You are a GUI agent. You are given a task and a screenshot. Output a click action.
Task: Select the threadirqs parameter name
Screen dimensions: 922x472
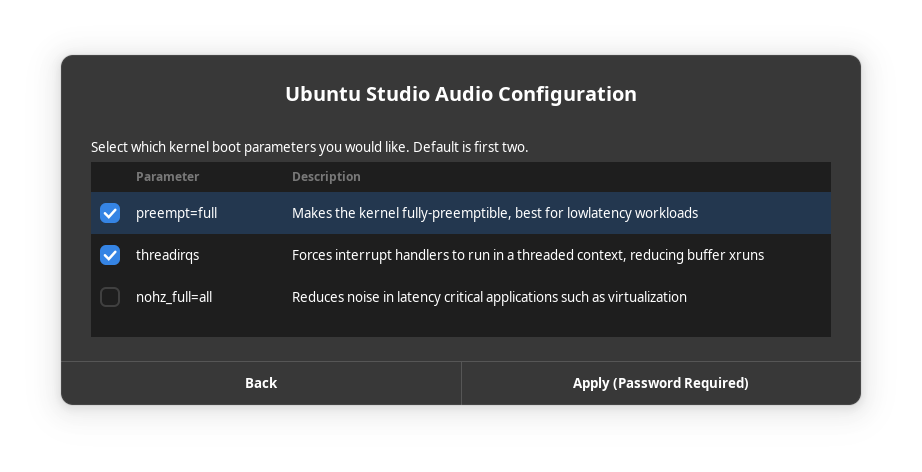point(167,255)
